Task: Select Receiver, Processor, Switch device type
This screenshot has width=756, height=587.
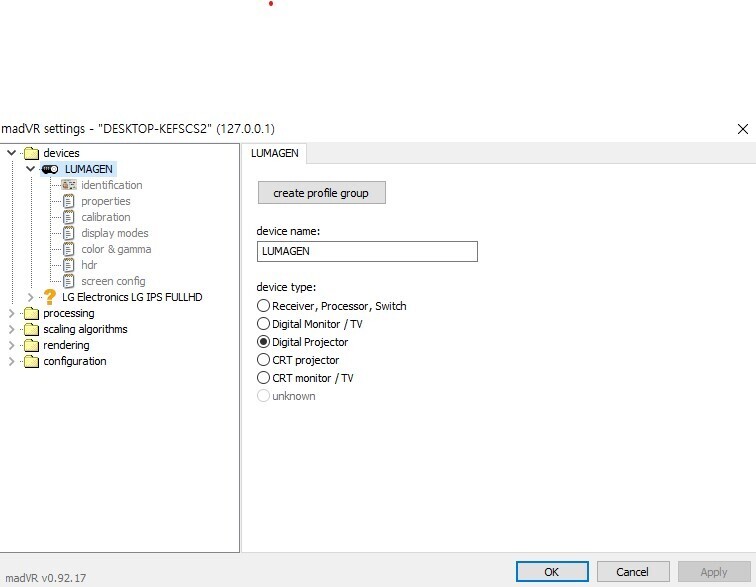Action: coord(264,306)
